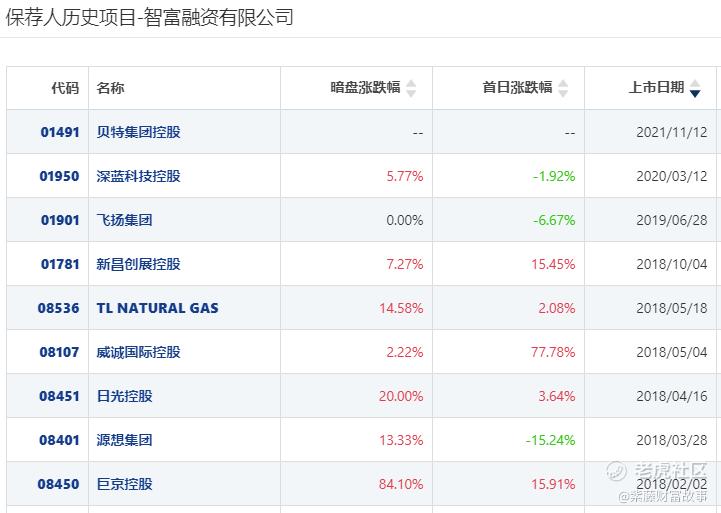Sort by 上市日期 arrow icon
Image resolution: width=721 pixels, height=513 pixels.
pos(695,88)
